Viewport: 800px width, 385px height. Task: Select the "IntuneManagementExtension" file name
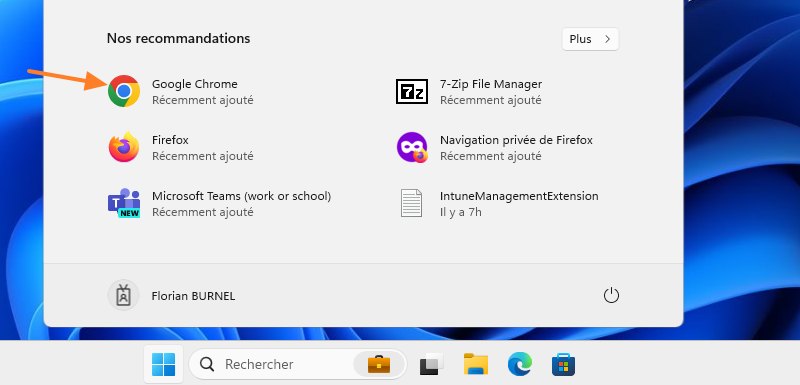519,196
